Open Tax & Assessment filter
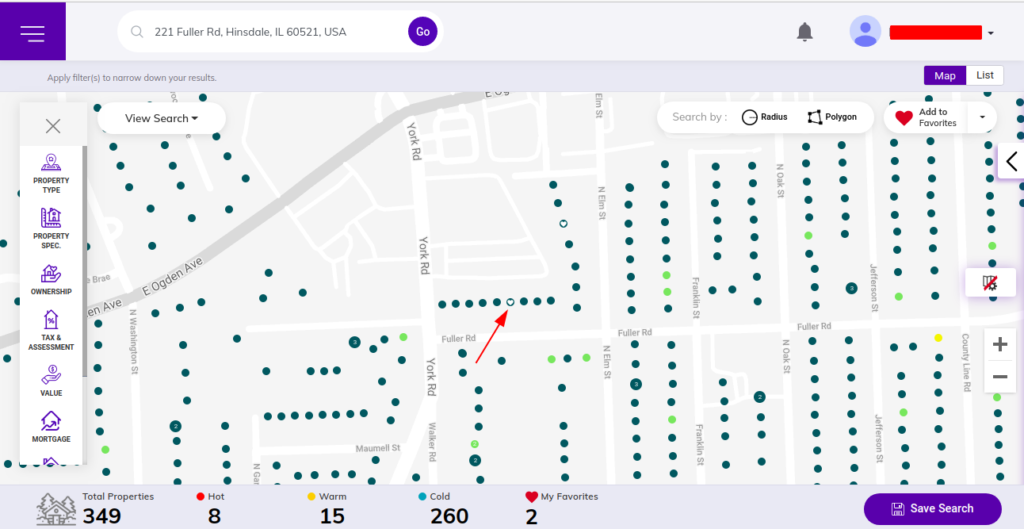 click(x=51, y=331)
